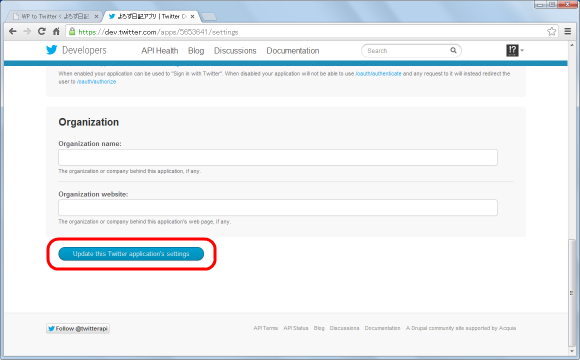Click the search magnifier icon
580x360 pixels.
(453, 50)
